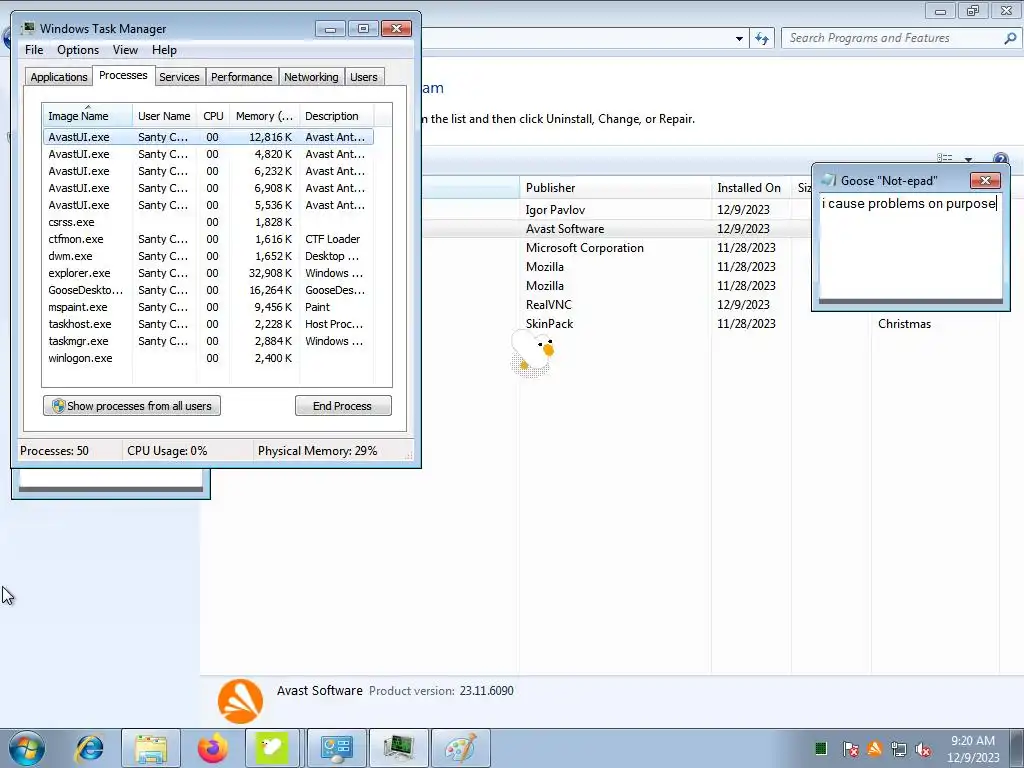
Task: Switch to the Performance tab
Action: pyautogui.click(x=242, y=77)
